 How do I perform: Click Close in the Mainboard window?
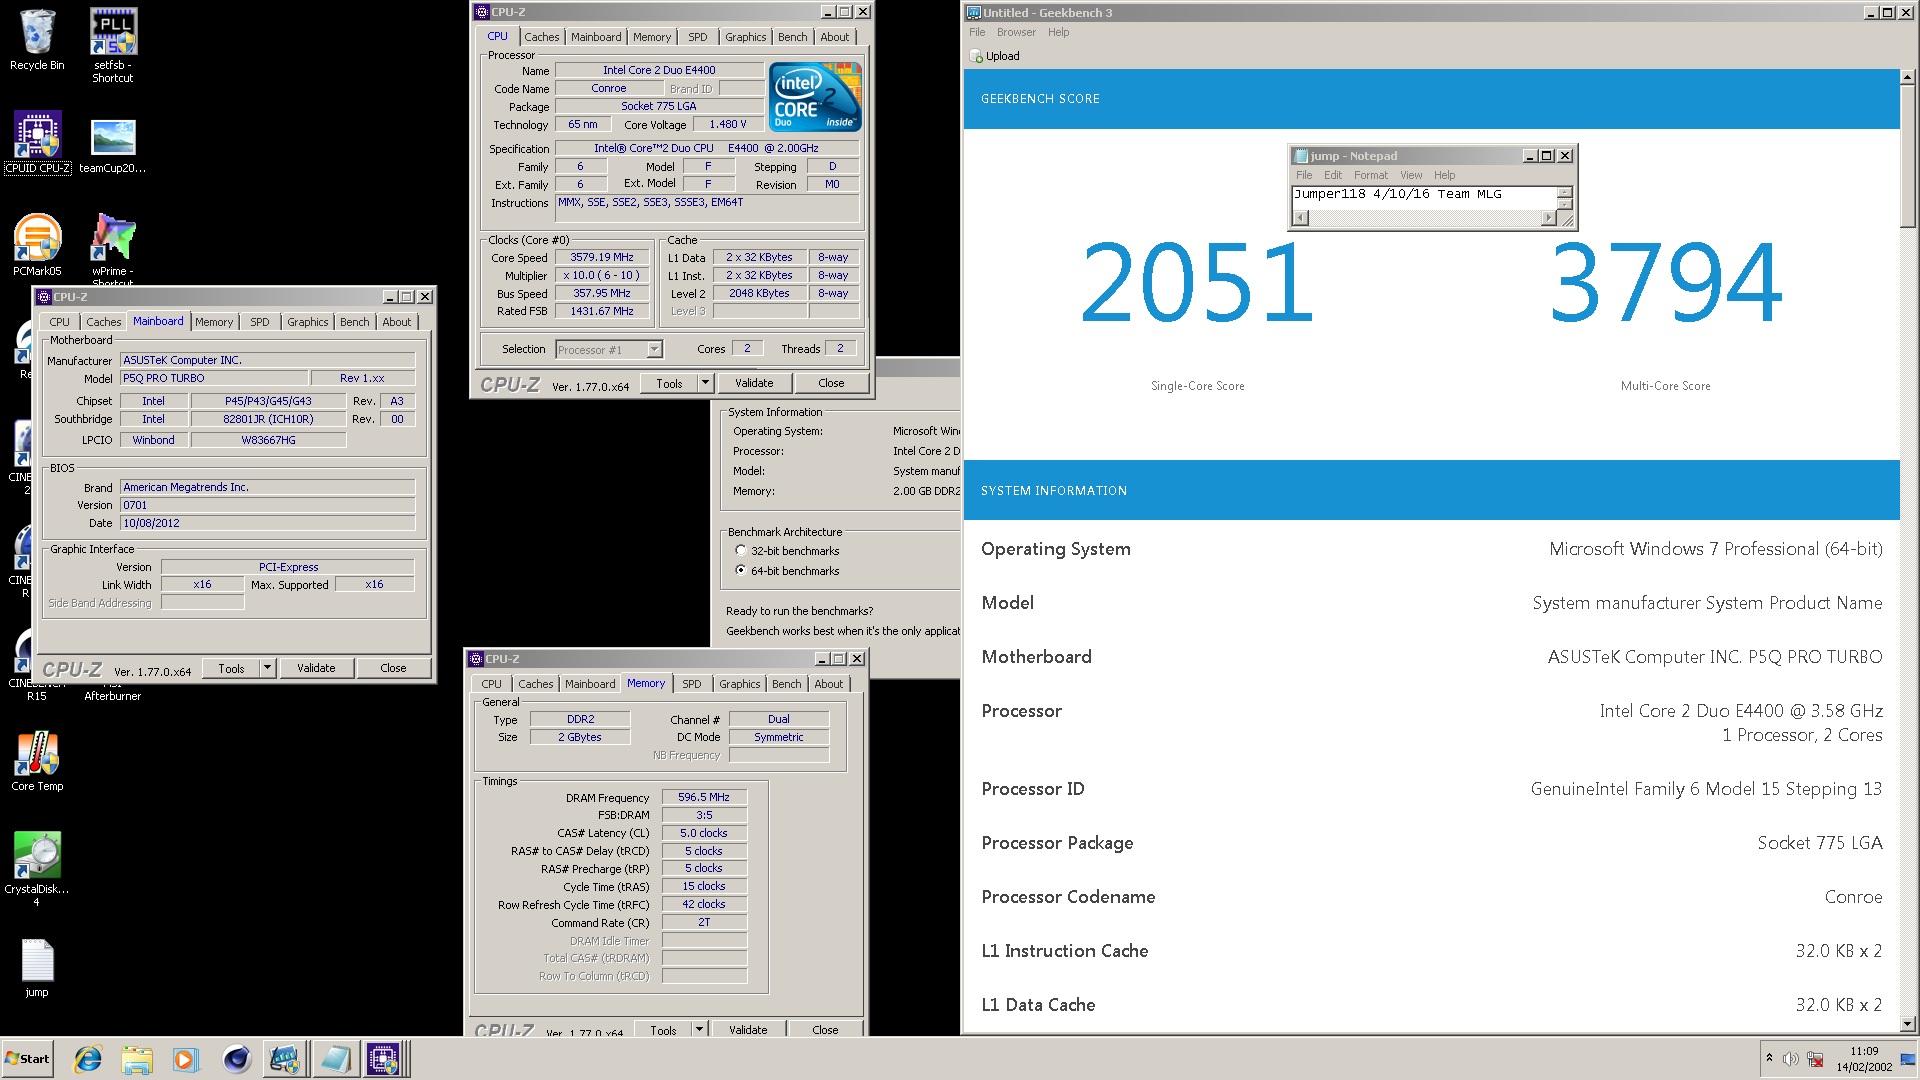coord(393,668)
